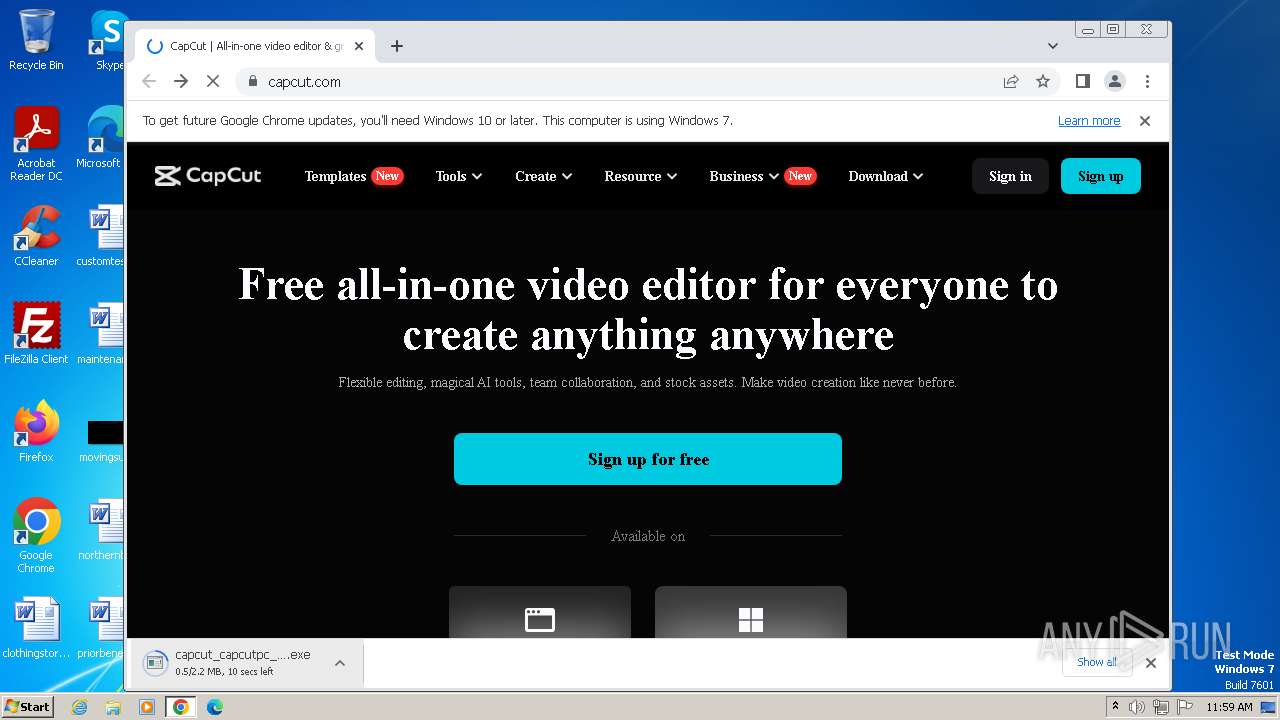
Task: Open the Chrome profile avatar
Action: (x=1115, y=82)
